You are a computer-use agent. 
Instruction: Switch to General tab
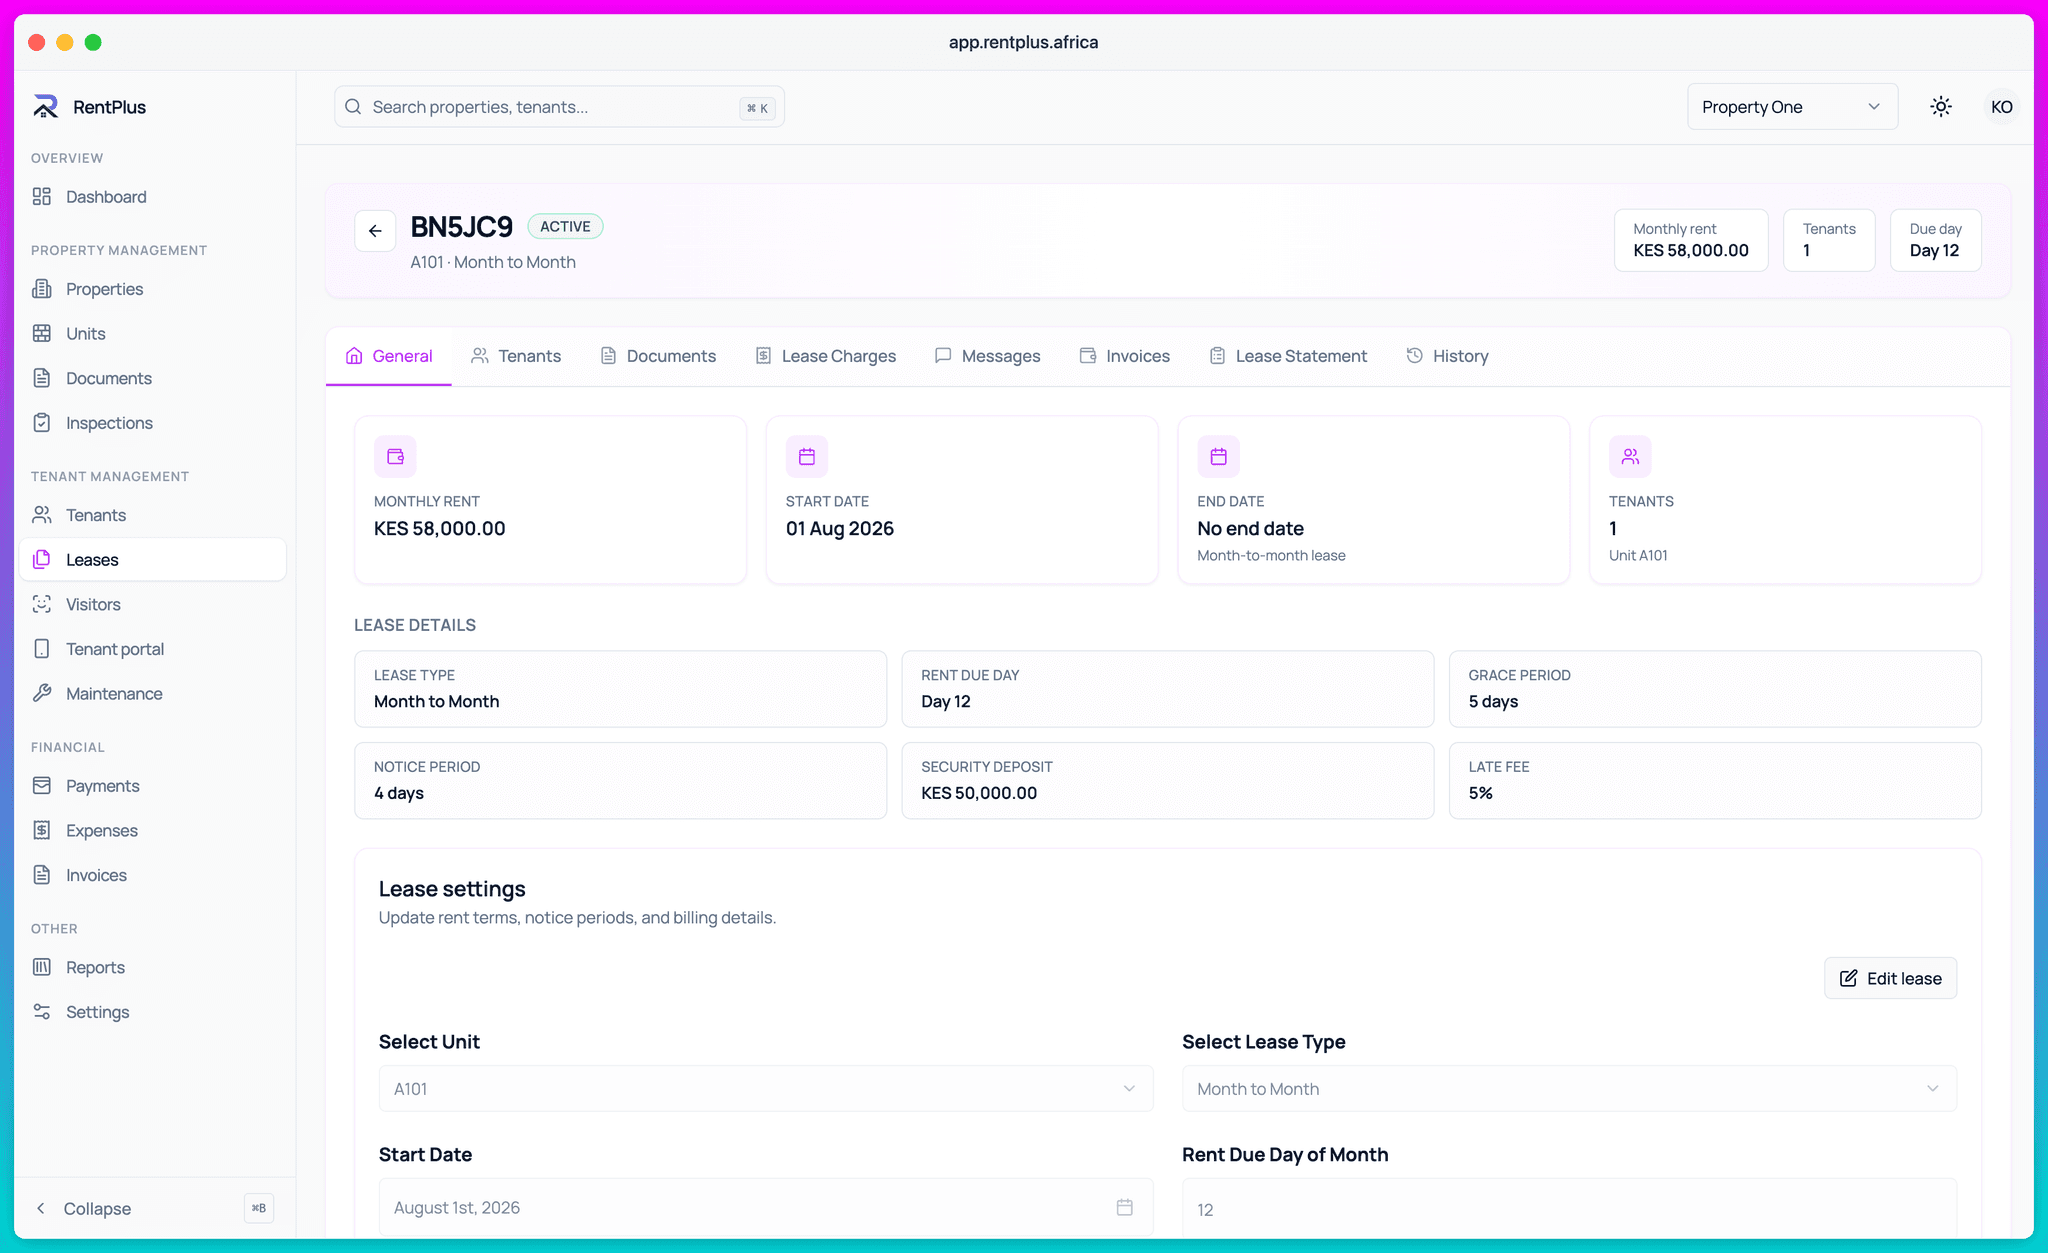(x=389, y=356)
